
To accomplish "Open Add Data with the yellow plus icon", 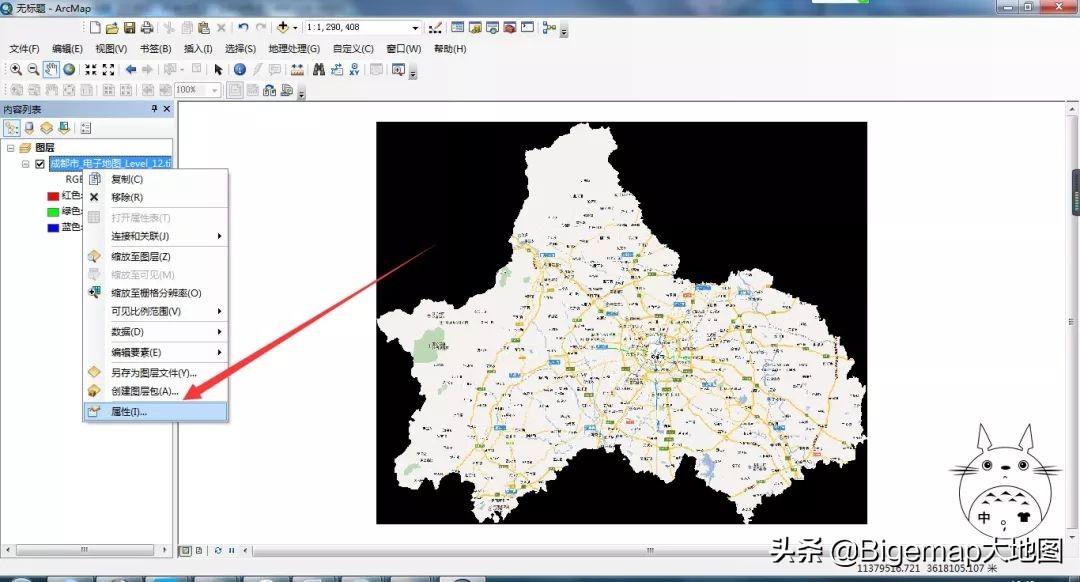I will [283, 28].
